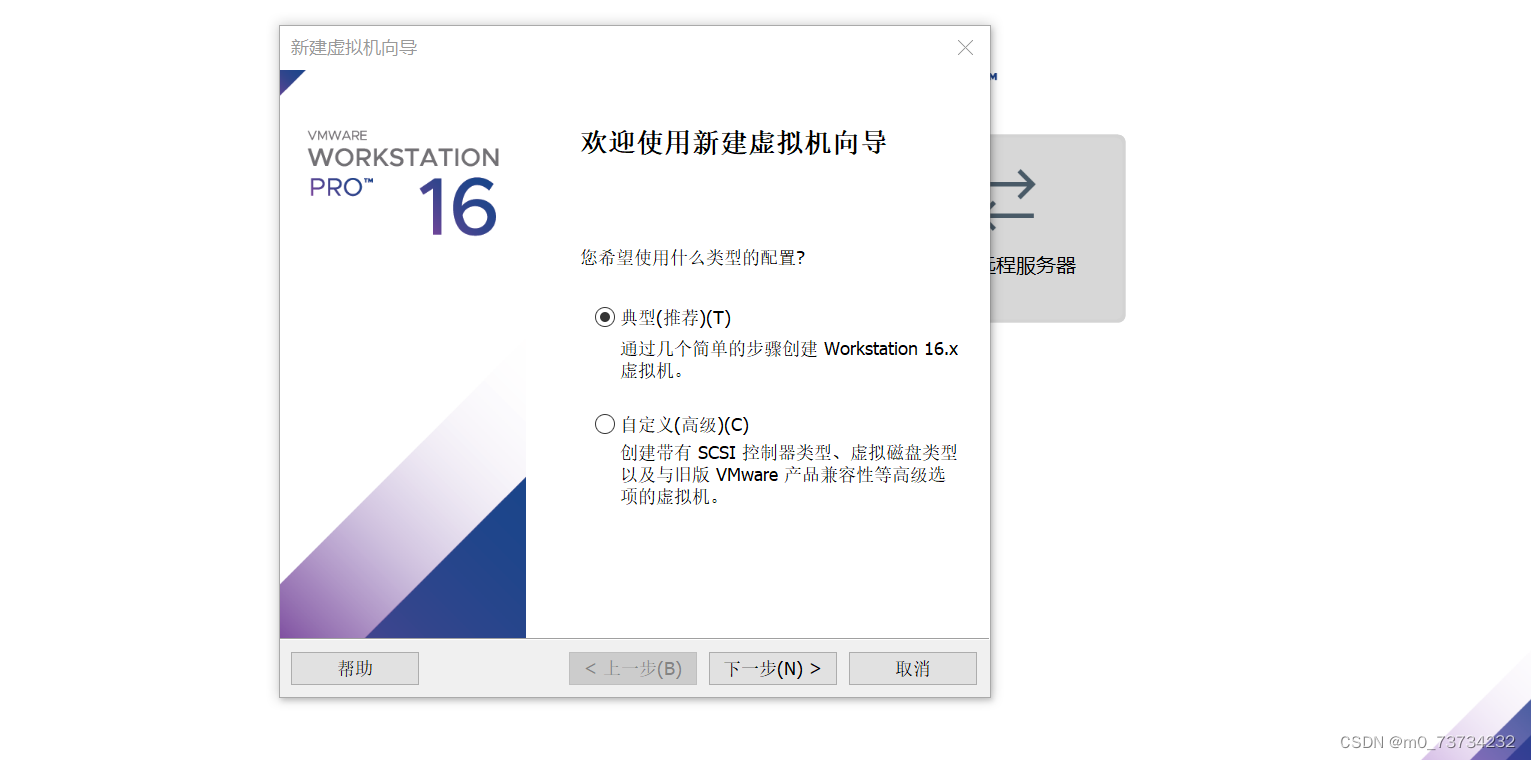1531x760 pixels.
Task: Click the purple-blue diagonal banner artwork
Action: pyautogui.click(x=403, y=500)
